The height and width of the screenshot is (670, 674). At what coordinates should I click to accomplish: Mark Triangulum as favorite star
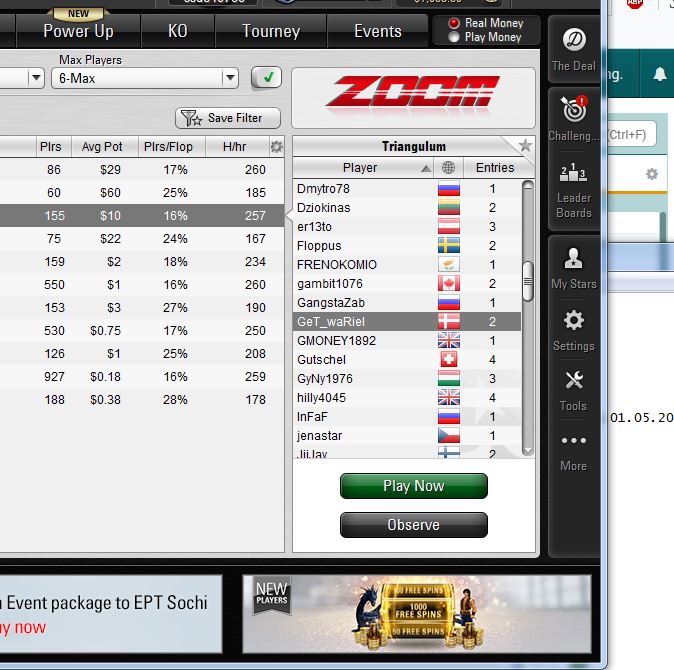pyautogui.click(x=525, y=145)
